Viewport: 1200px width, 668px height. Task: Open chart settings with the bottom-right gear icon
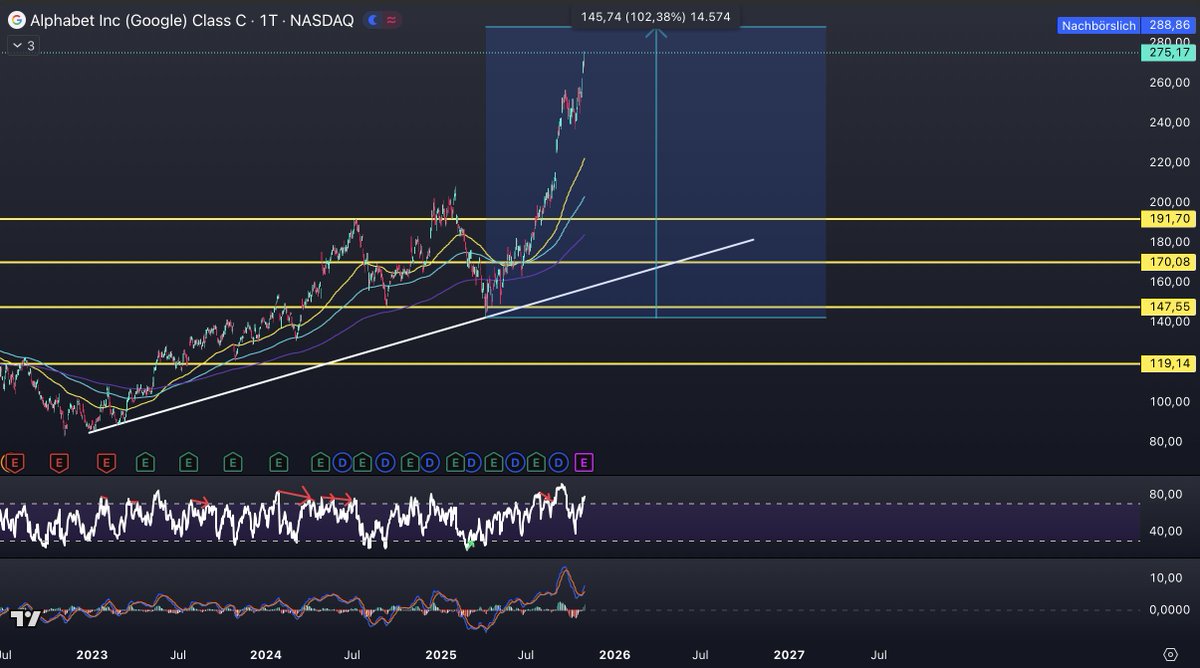click(x=1170, y=654)
